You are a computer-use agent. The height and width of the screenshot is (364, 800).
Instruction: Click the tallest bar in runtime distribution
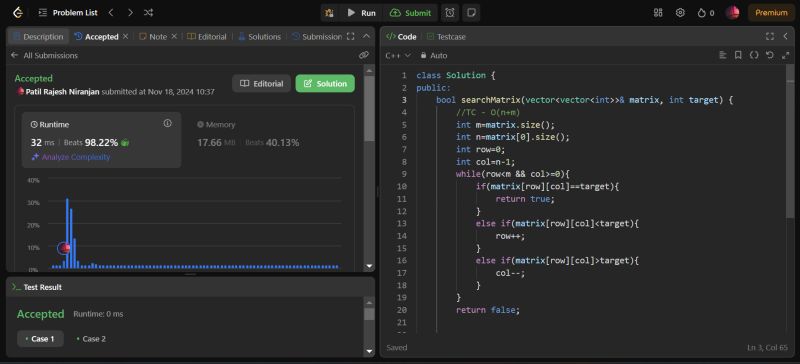(67, 233)
